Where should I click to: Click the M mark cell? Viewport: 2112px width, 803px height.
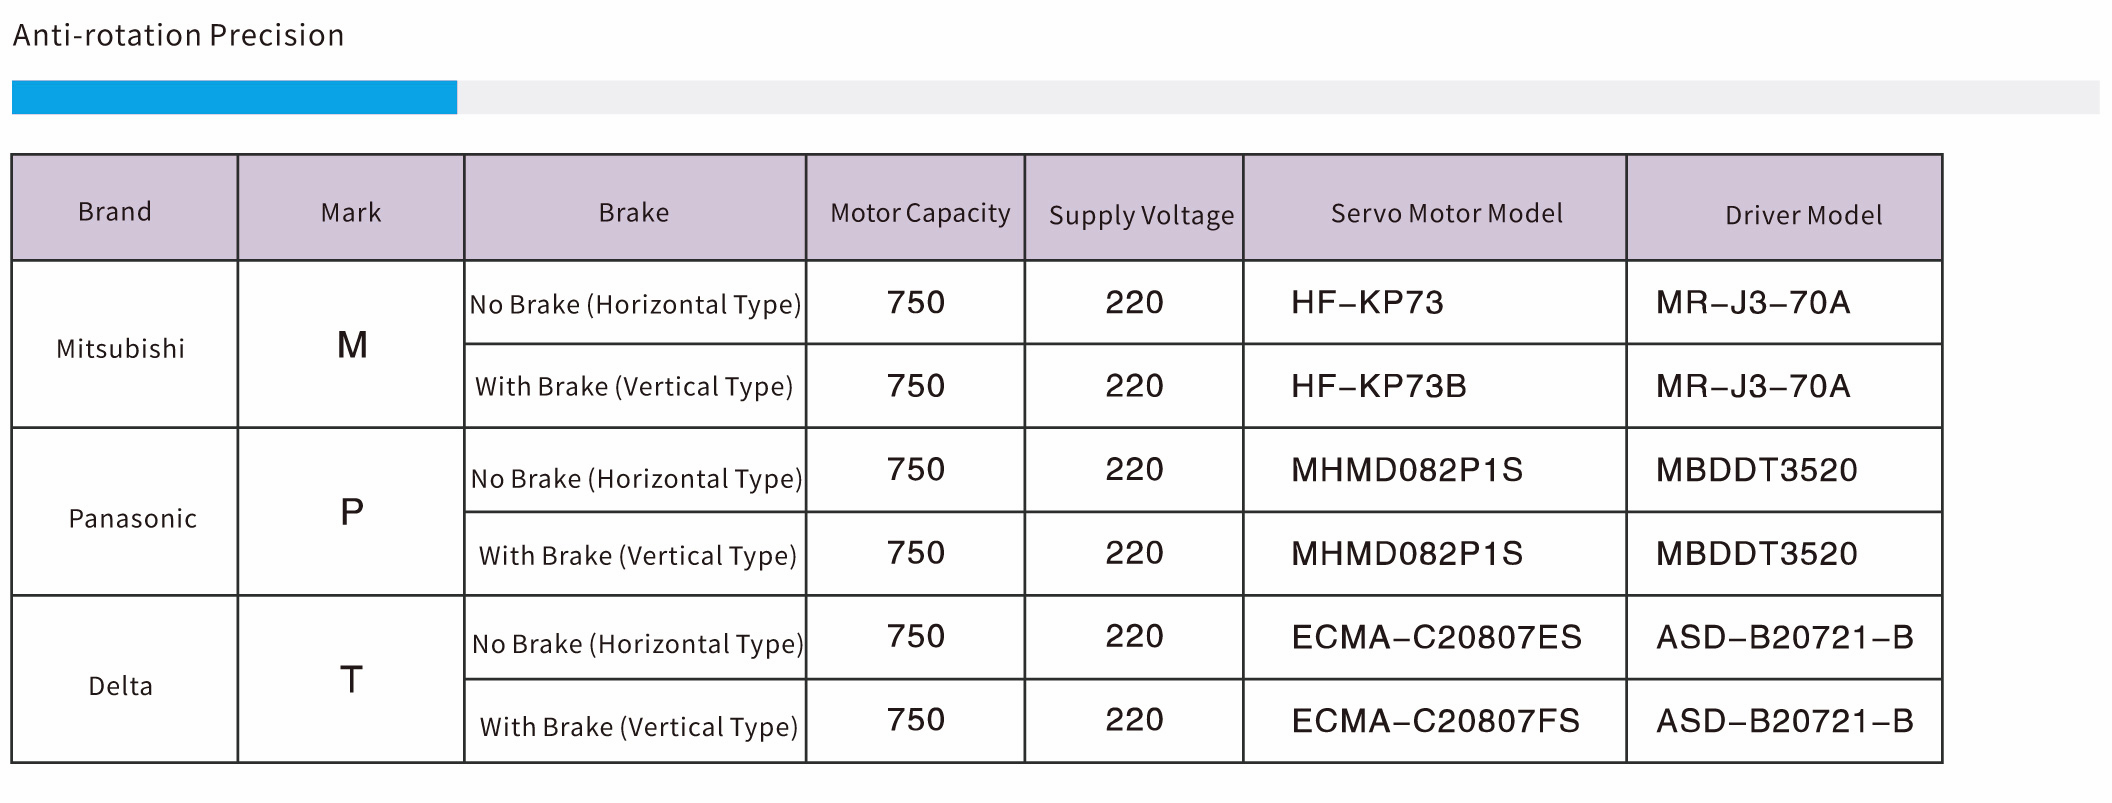pos(352,345)
